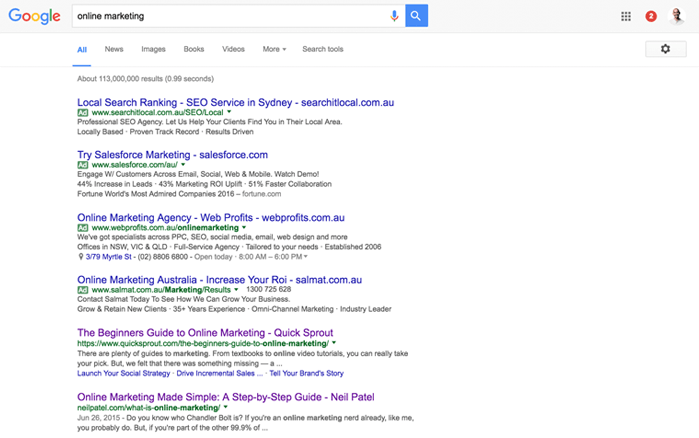699x438 pixels.
Task: Click the blue search magnifier button
Action: [x=417, y=16]
